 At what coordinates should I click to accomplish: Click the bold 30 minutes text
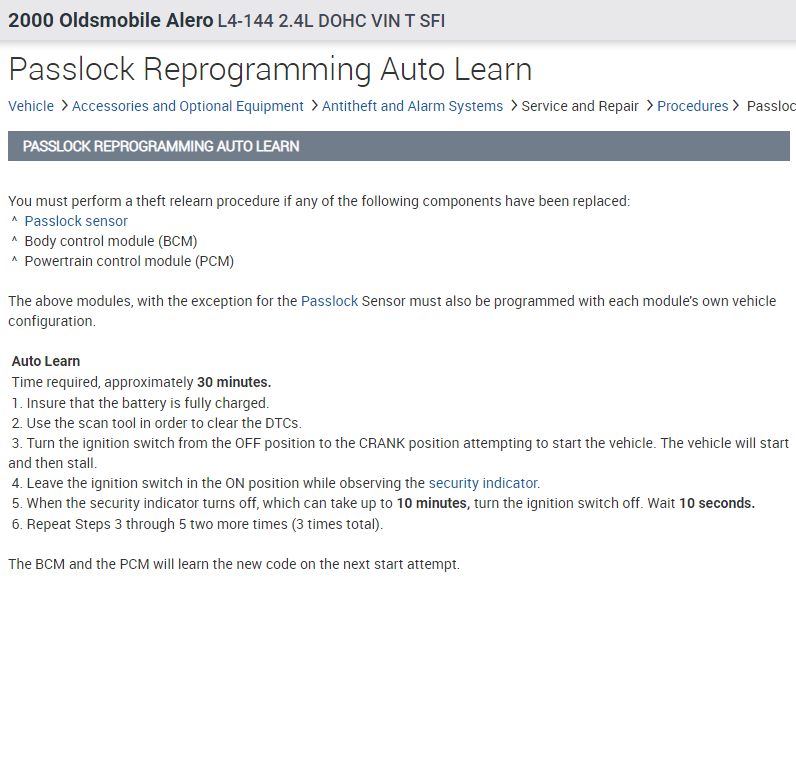pos(234,382)
